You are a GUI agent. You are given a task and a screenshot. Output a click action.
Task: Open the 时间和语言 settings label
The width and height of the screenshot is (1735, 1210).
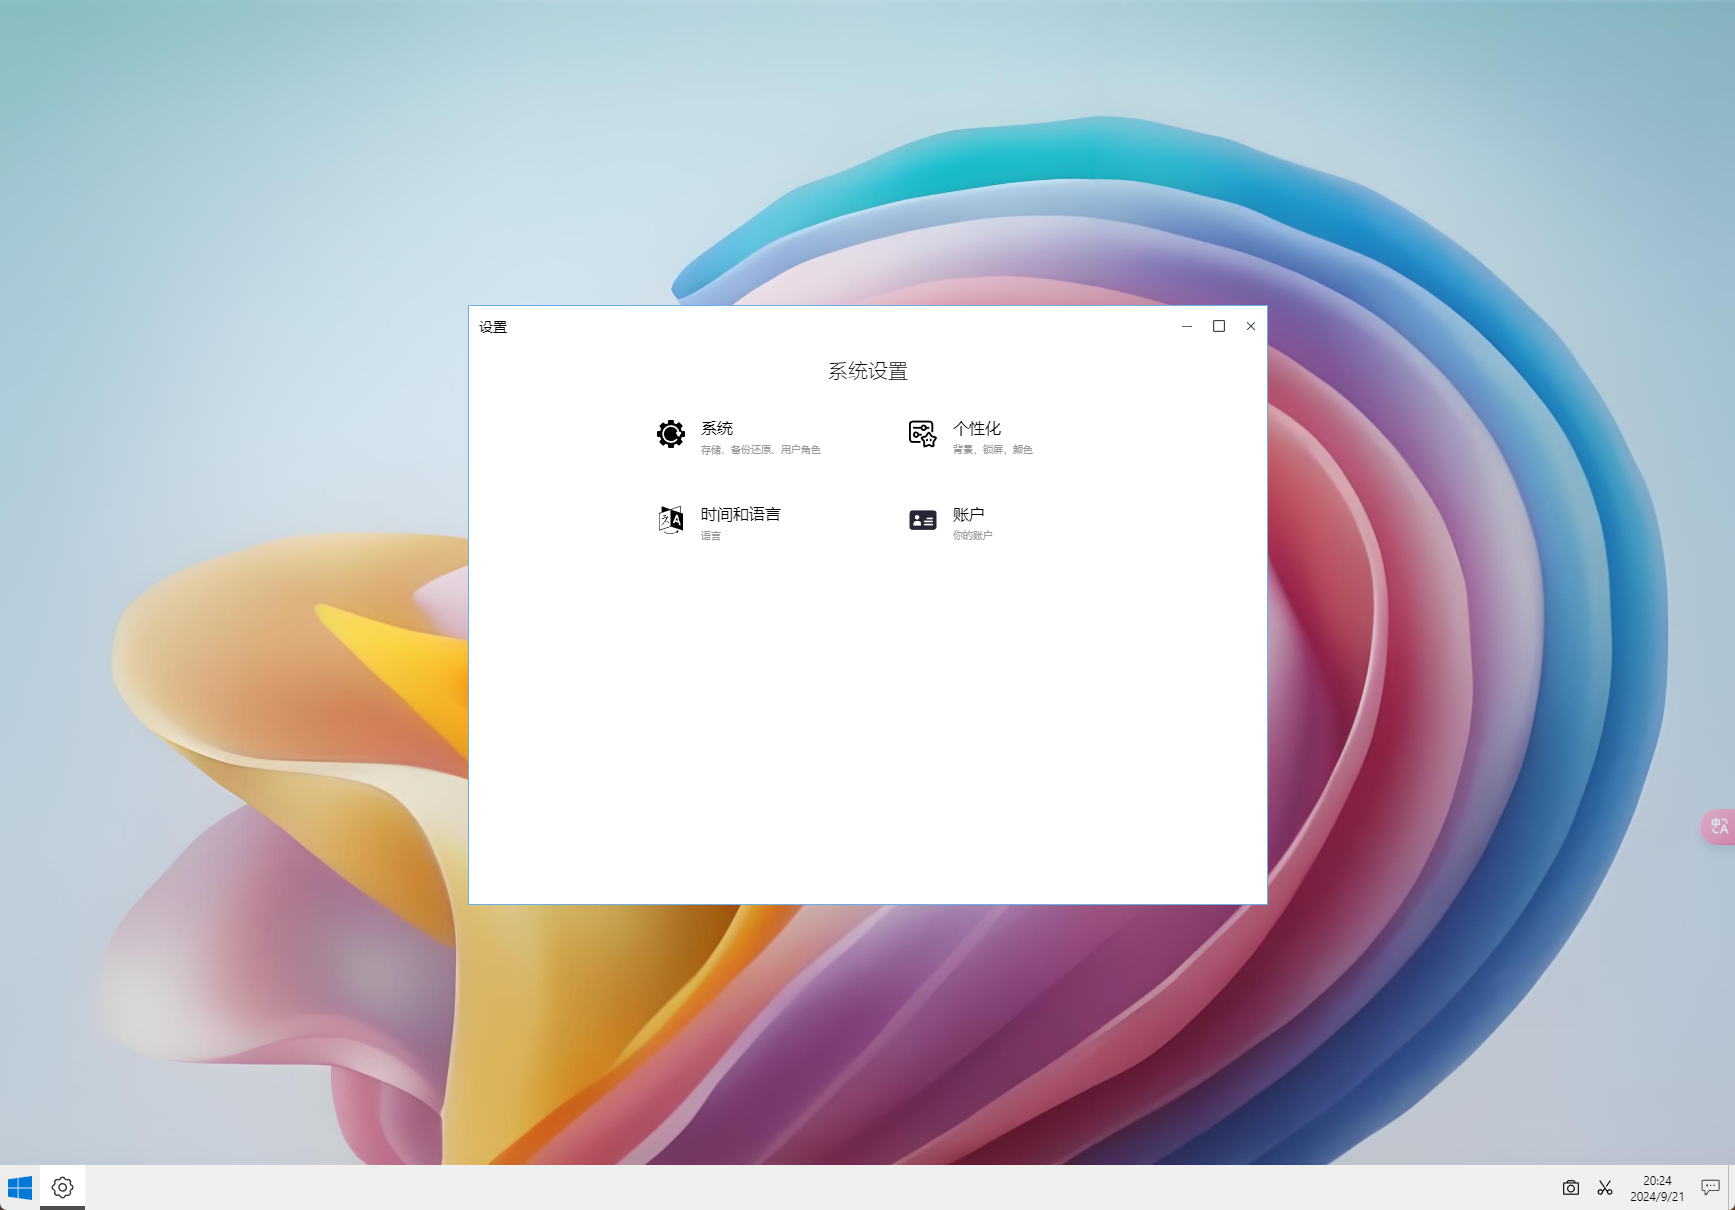[741, 514]
